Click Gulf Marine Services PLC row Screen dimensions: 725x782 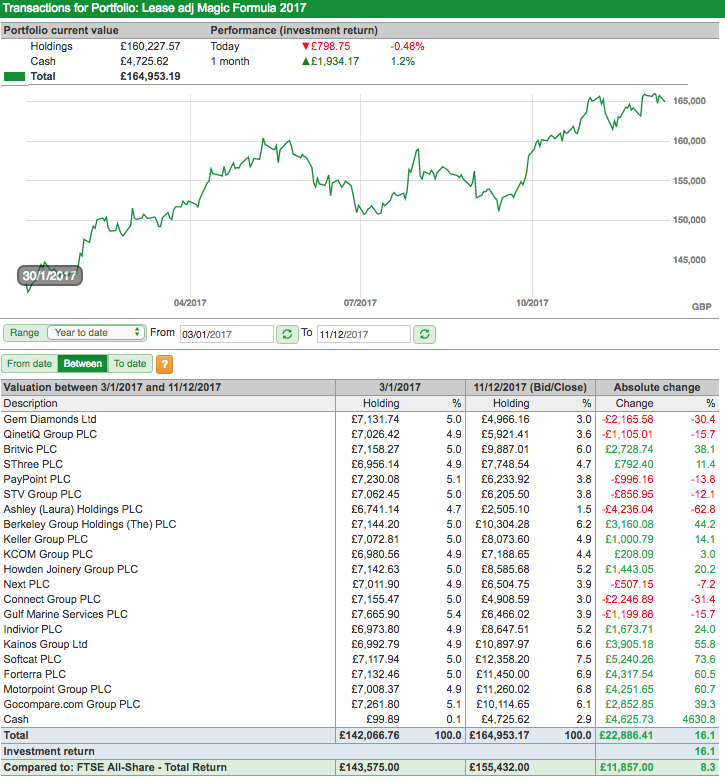[x=360, y=614]
